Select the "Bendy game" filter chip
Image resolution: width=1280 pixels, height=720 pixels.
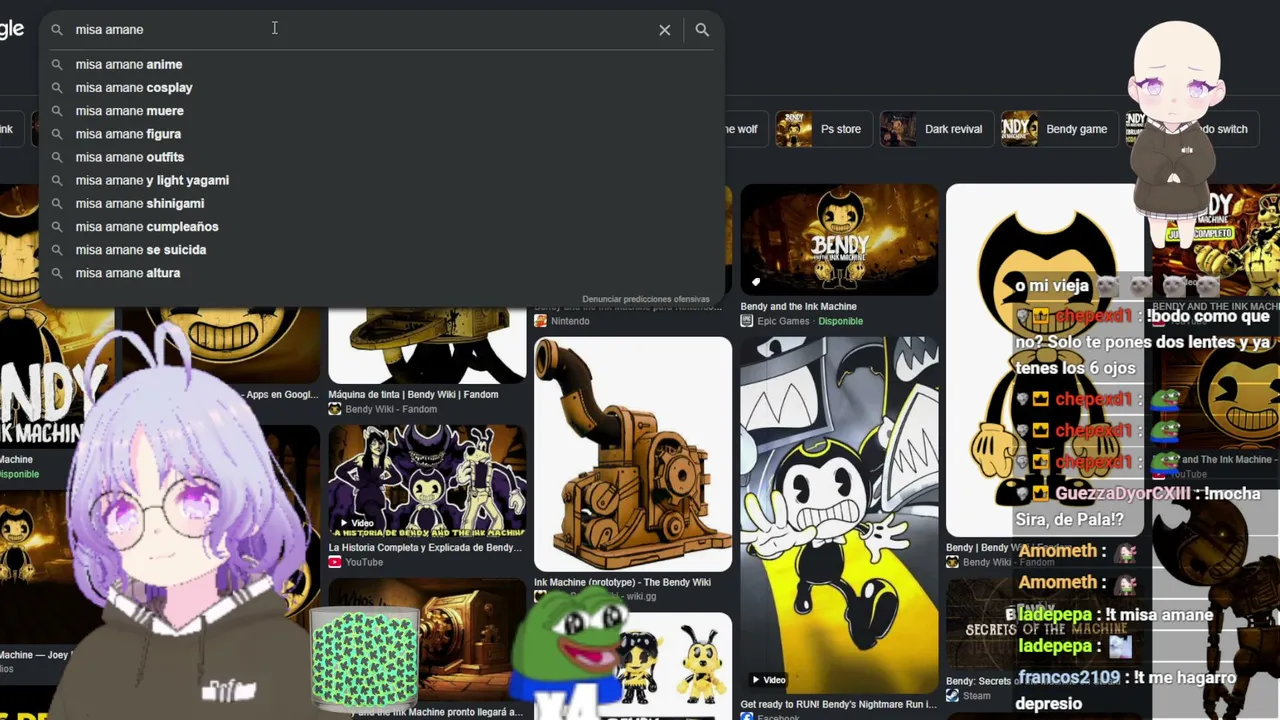click(1058, 129)
